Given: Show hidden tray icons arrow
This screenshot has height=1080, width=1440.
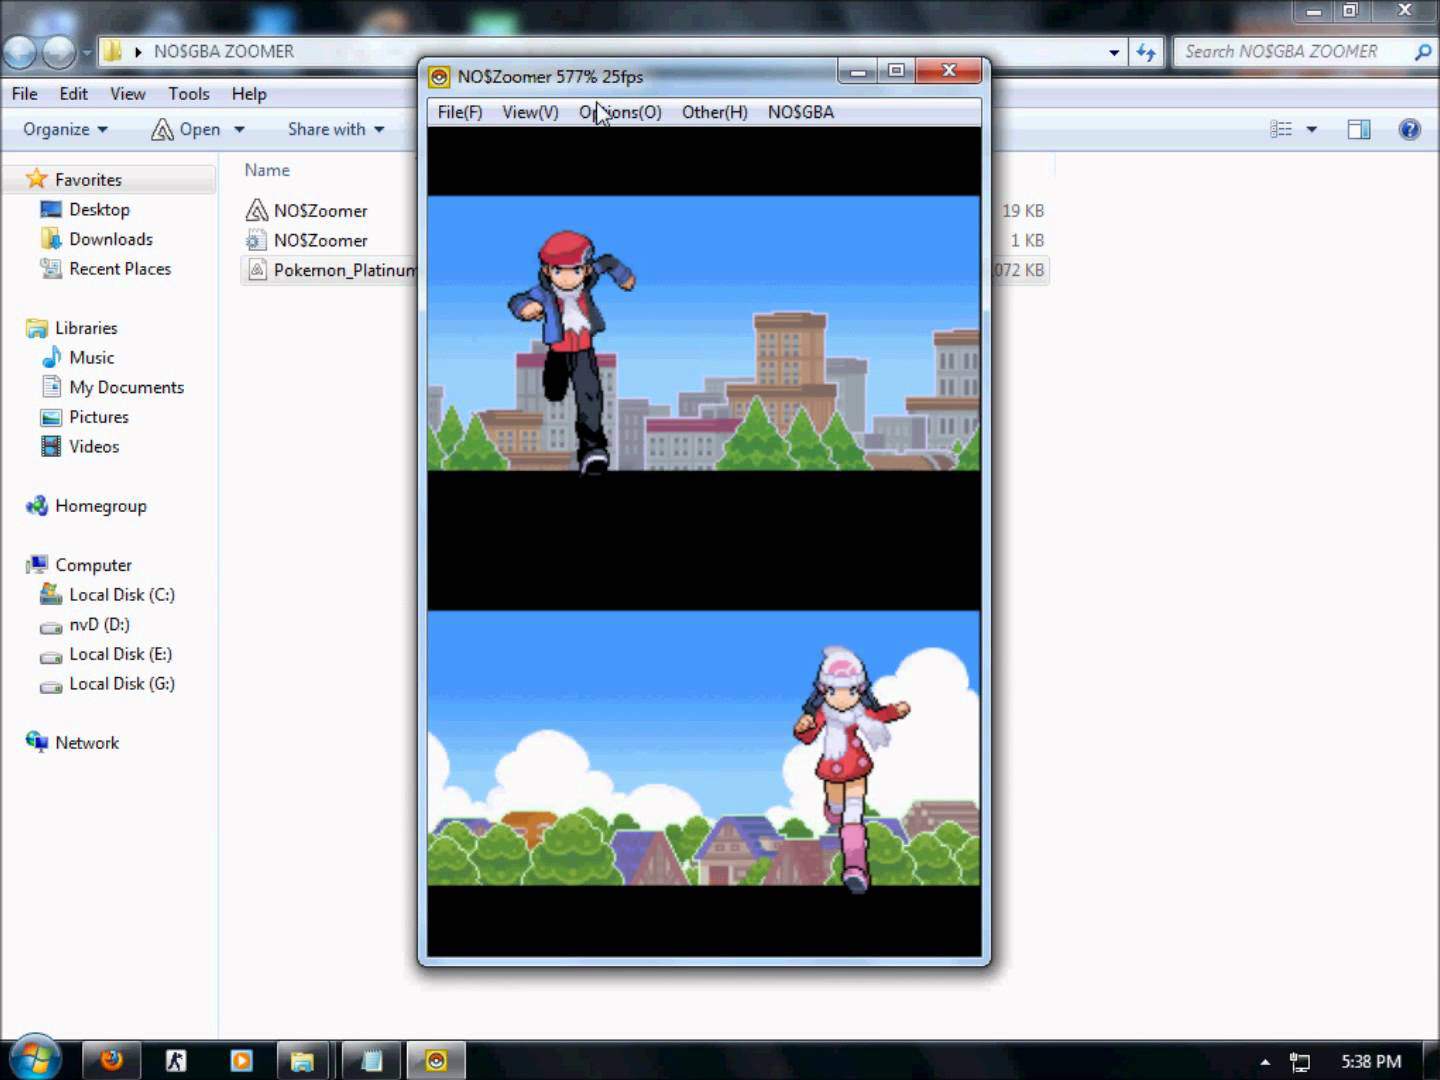Looking at the screenshot, I should (1265, 1062).
